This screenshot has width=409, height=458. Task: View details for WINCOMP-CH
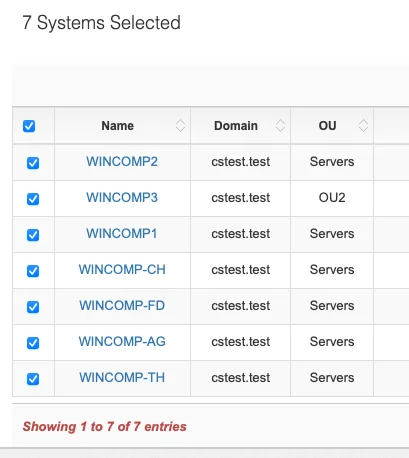click(122, 270)
